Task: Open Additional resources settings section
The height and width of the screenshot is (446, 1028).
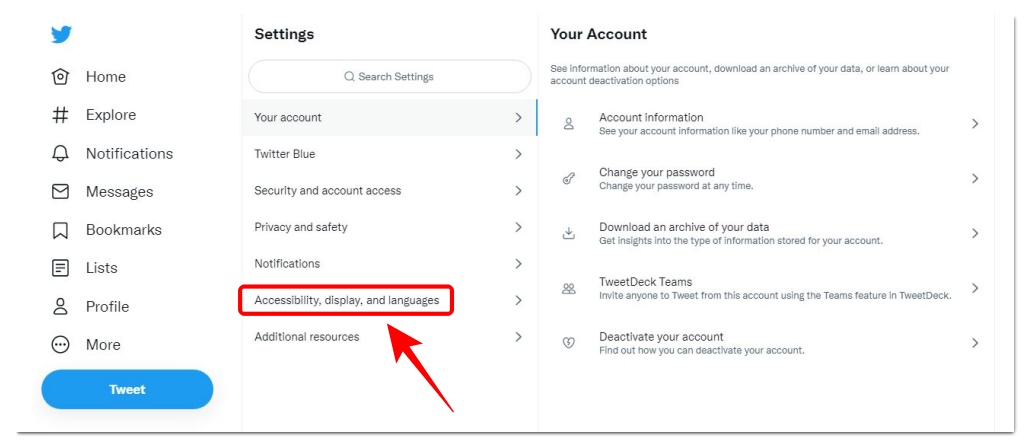Action: click(x=306, y=337)
